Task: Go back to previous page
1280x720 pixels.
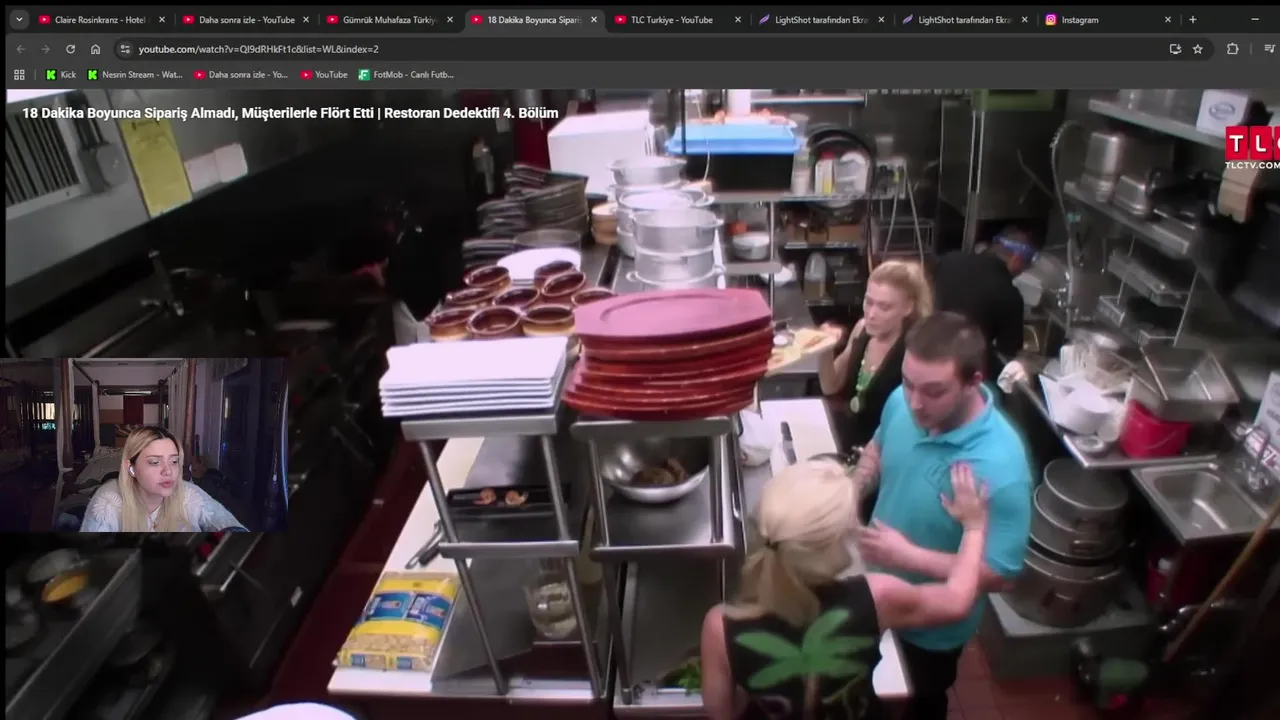Action: [21, 49]
